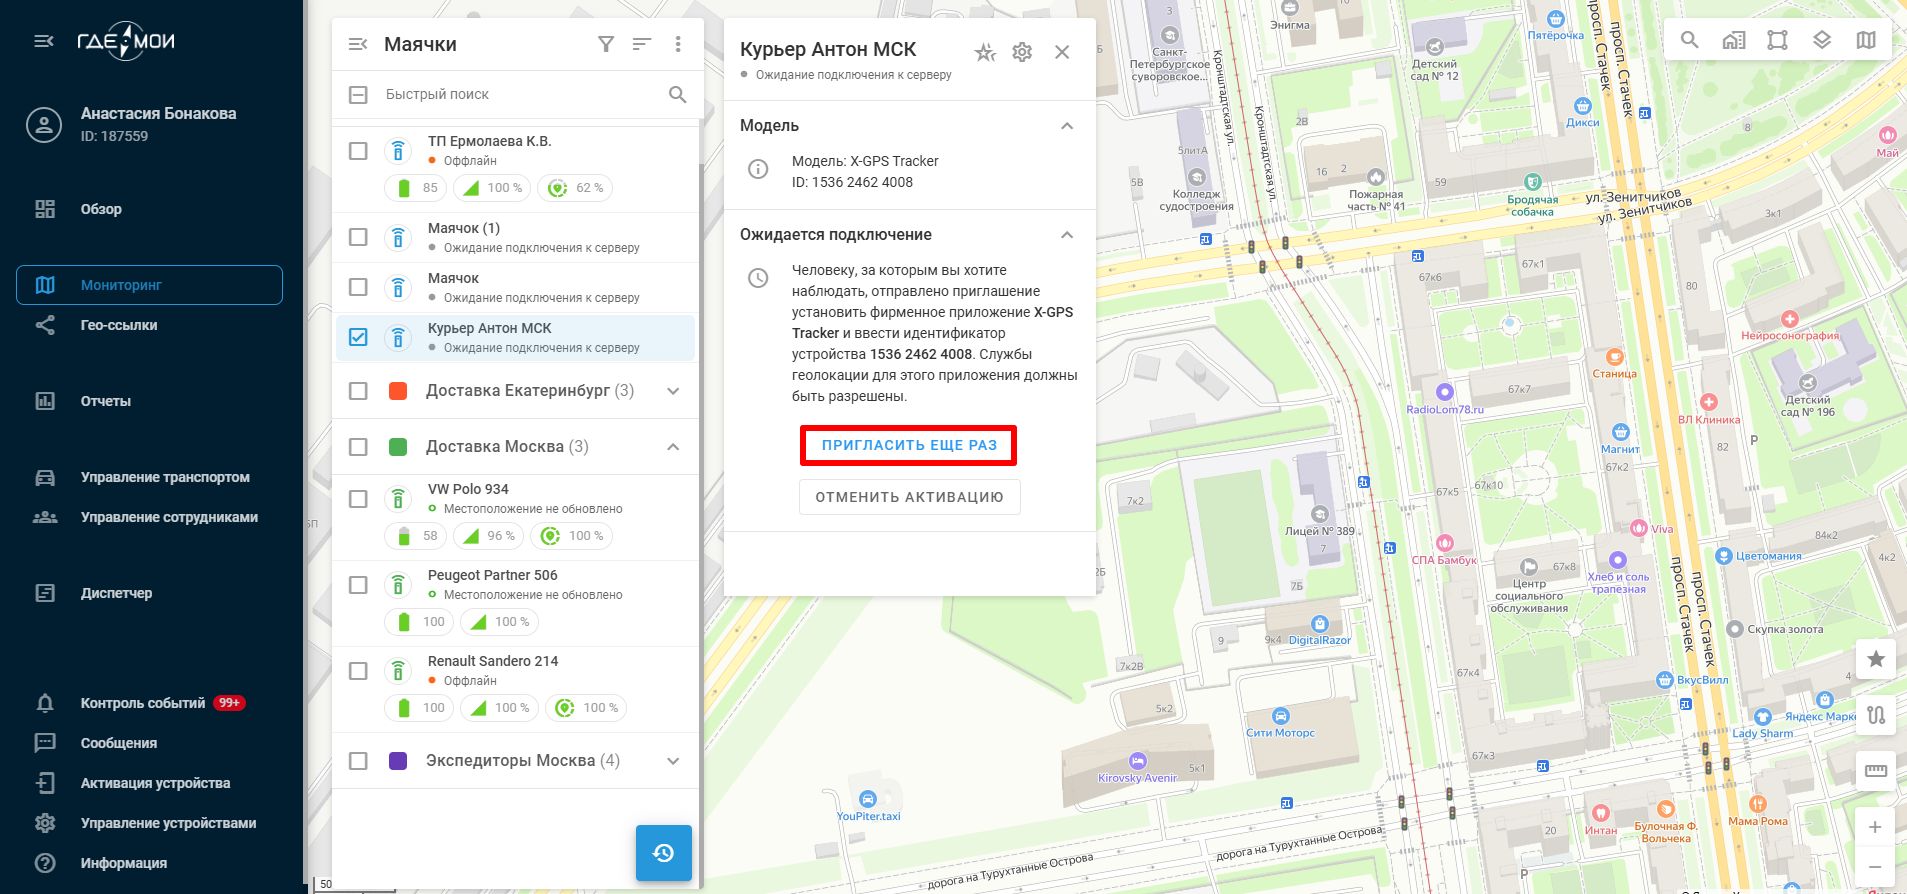The height and width of the screenshot is (894, 1907).
Task: Zoom in the map with plus button
Action: coord(1875,827)
